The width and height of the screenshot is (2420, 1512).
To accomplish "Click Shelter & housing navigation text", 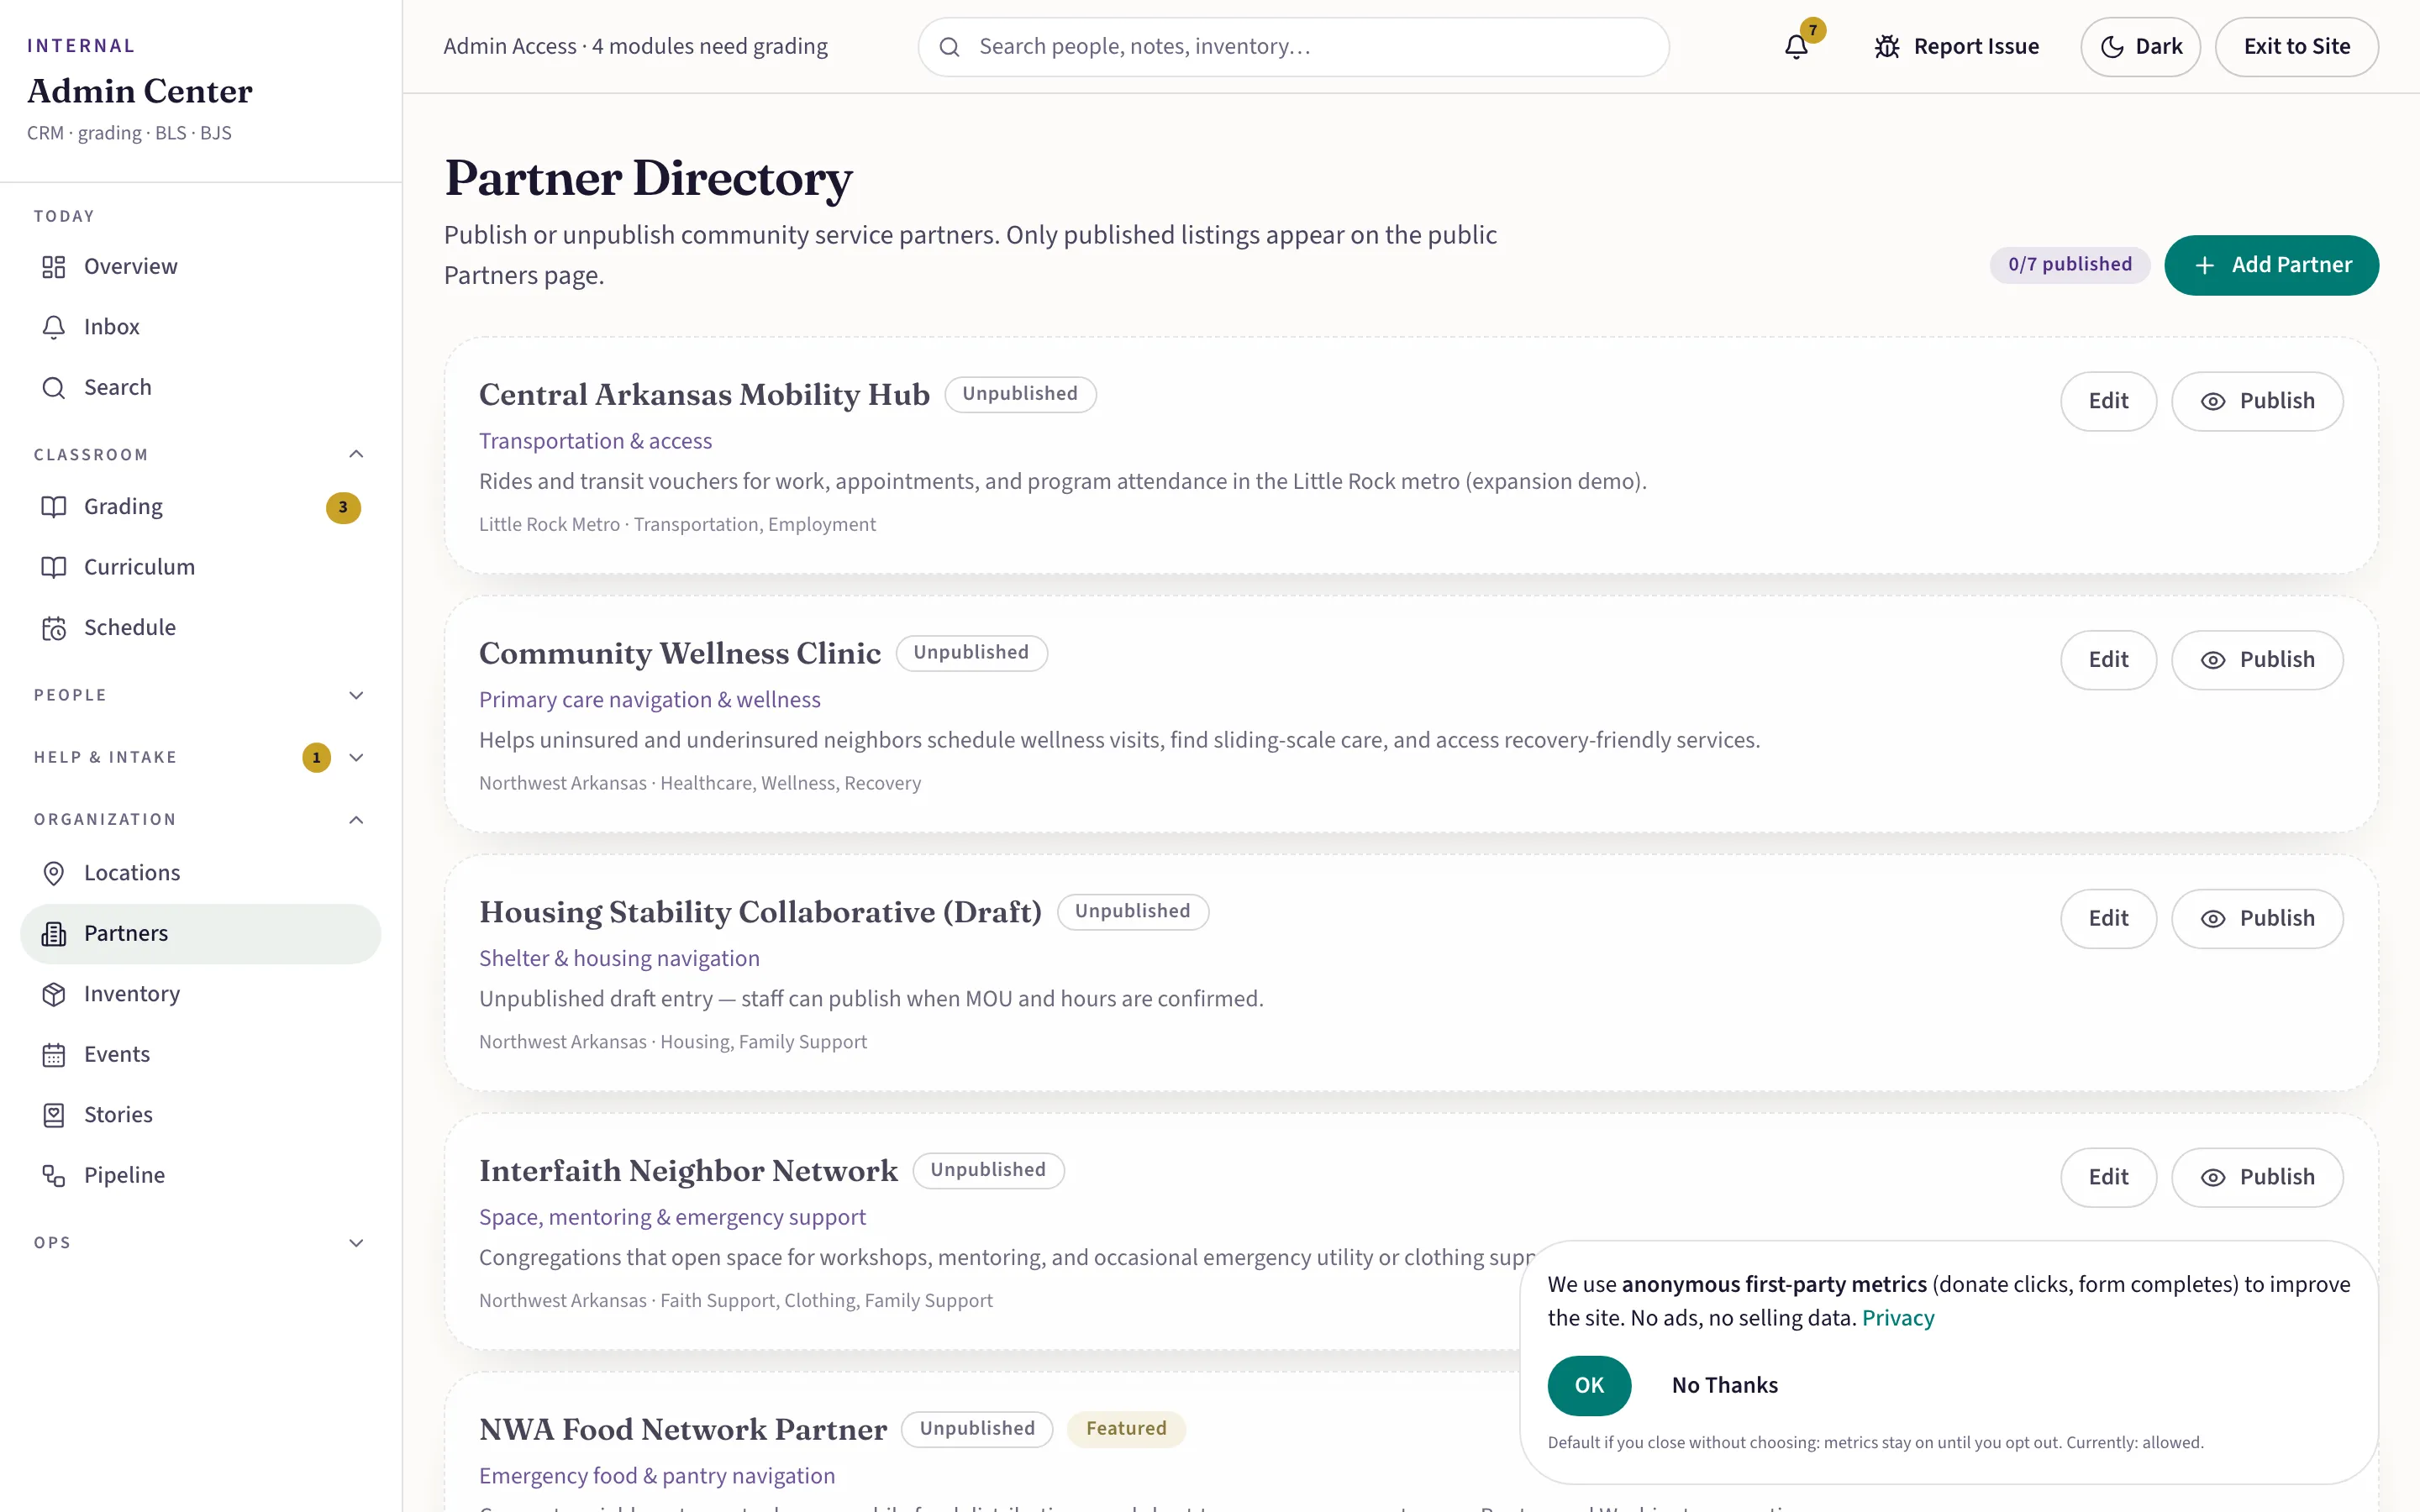I will (619, 958).
